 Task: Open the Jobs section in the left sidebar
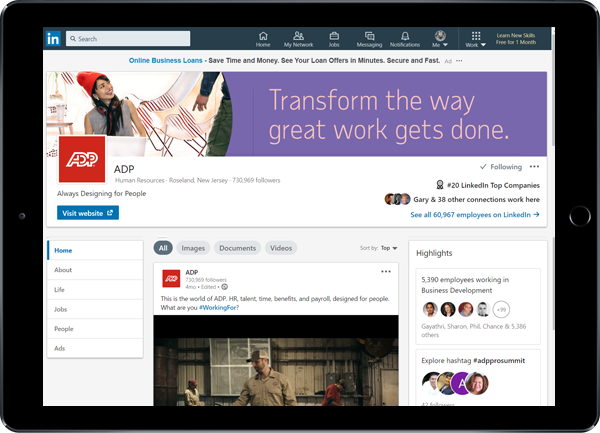coord(95,309)
